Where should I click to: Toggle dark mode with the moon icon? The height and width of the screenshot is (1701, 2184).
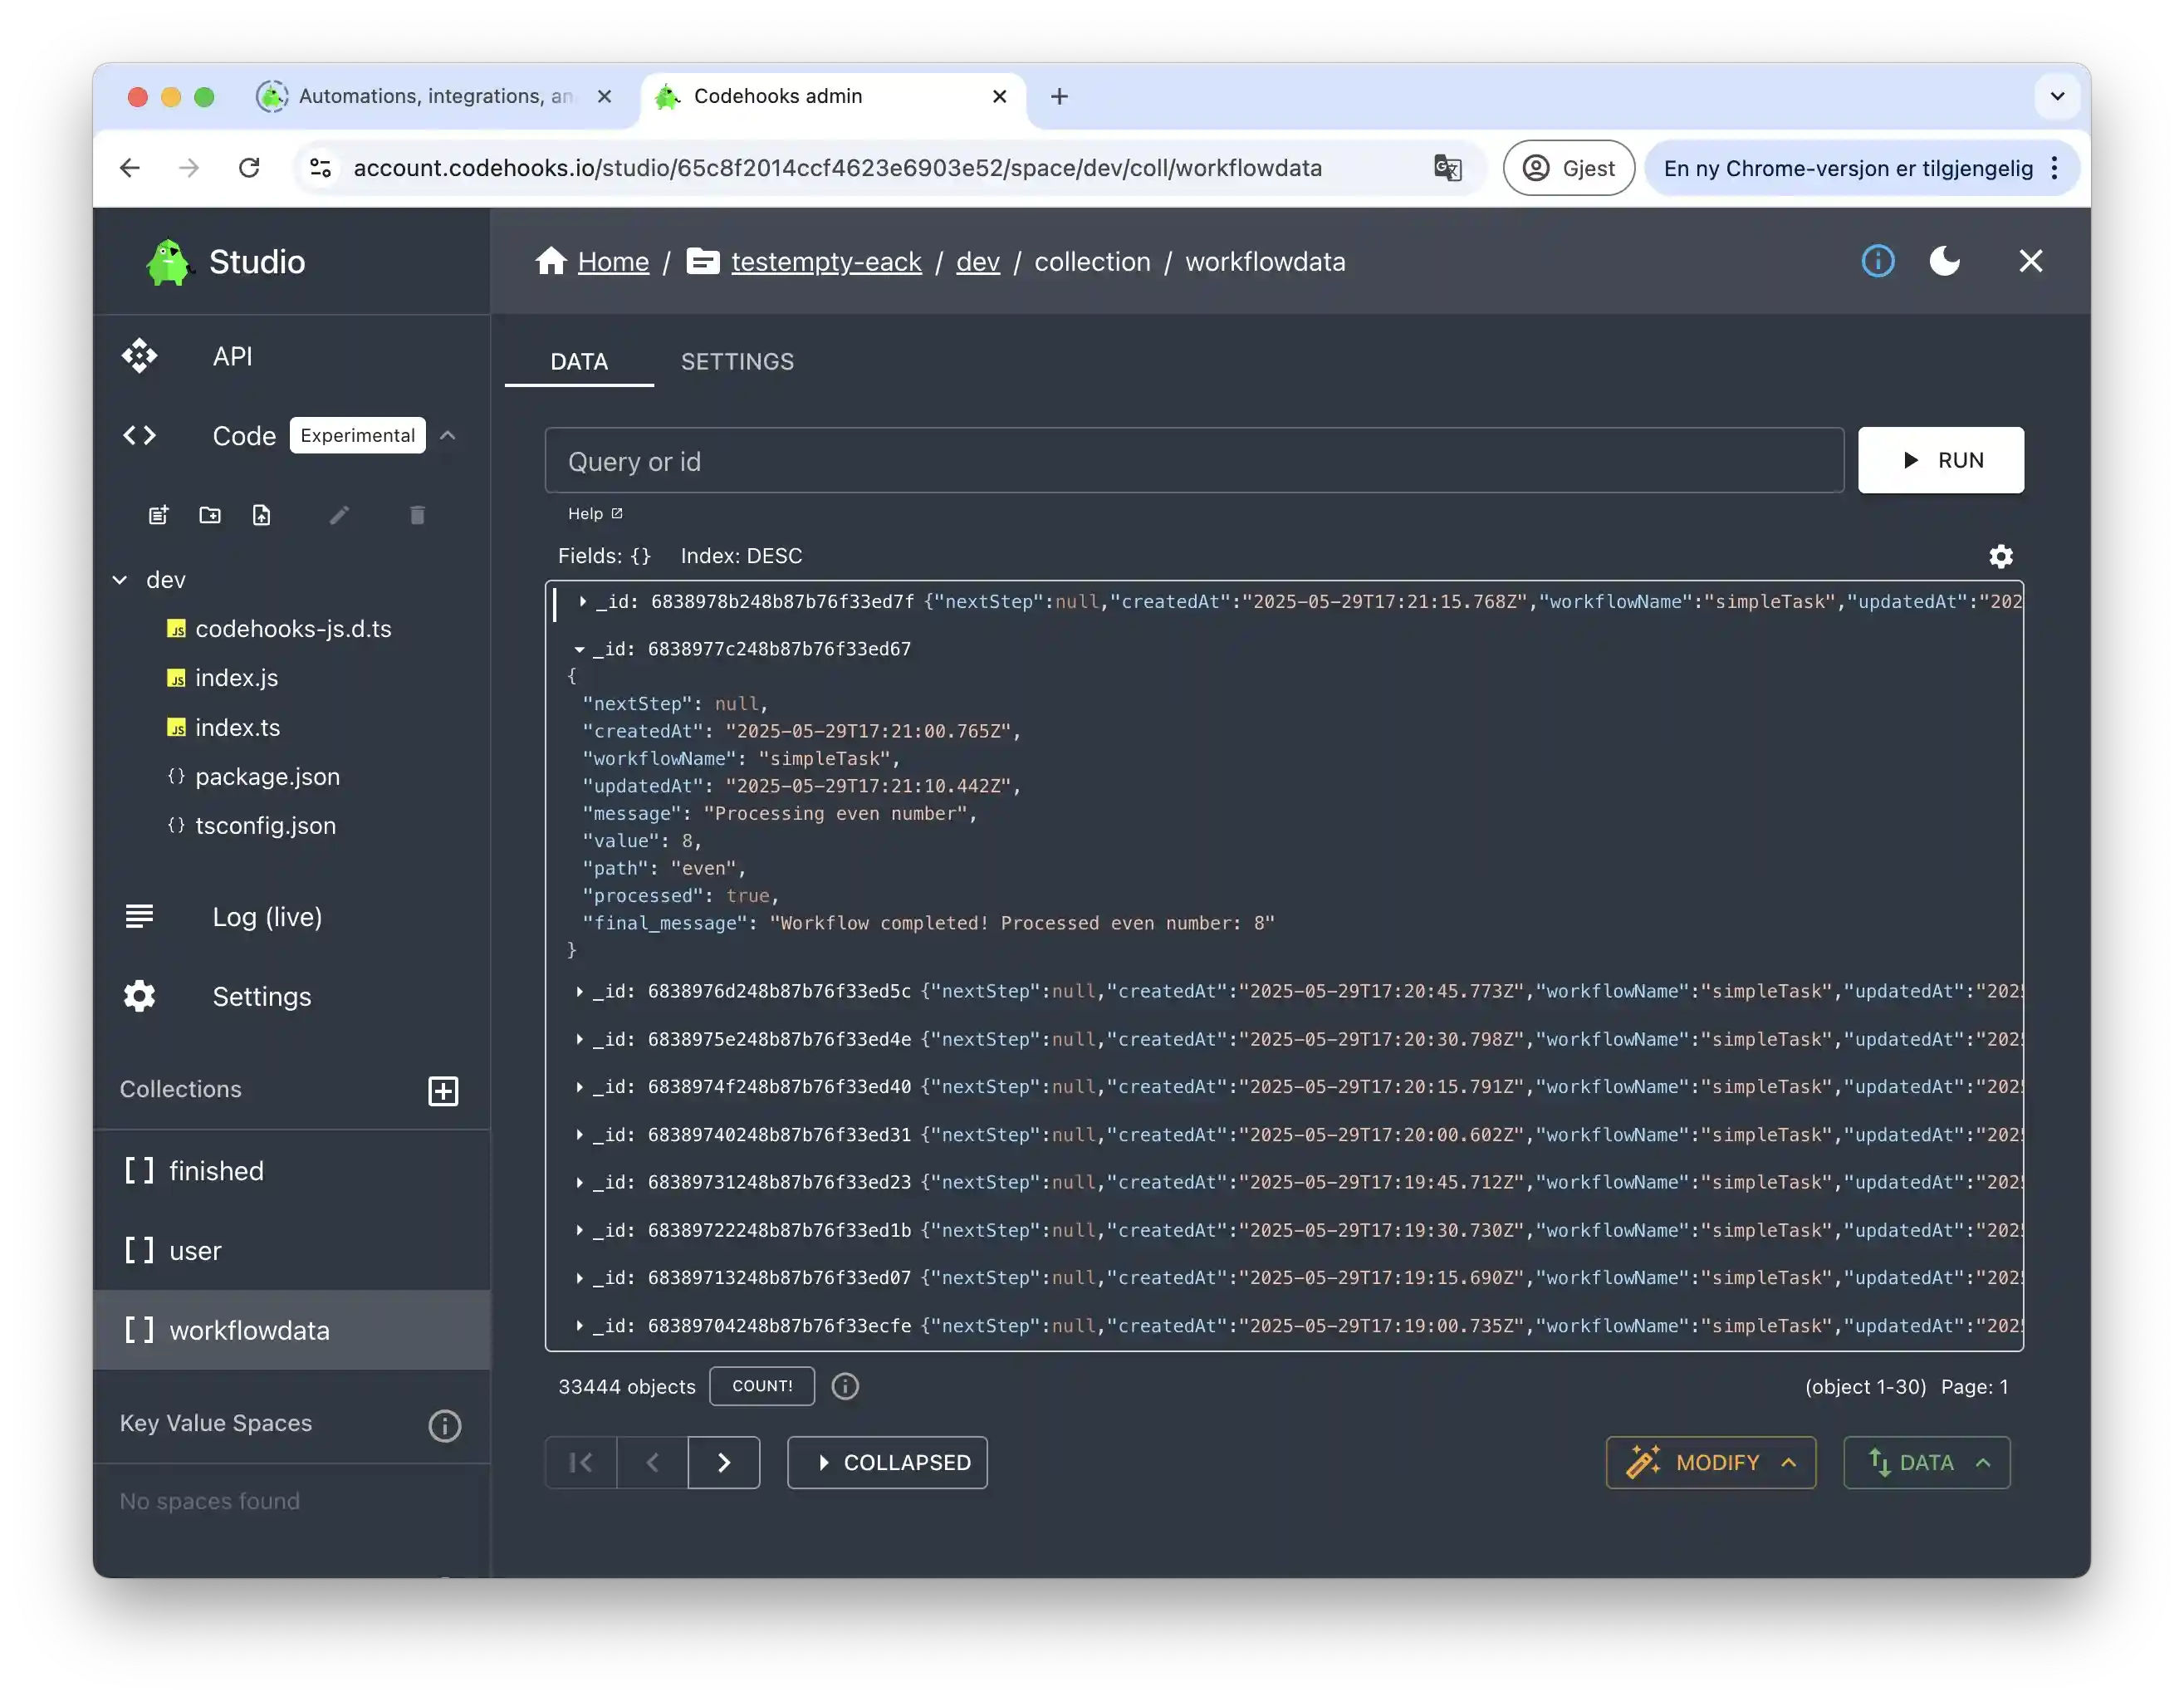[1945, 261]
